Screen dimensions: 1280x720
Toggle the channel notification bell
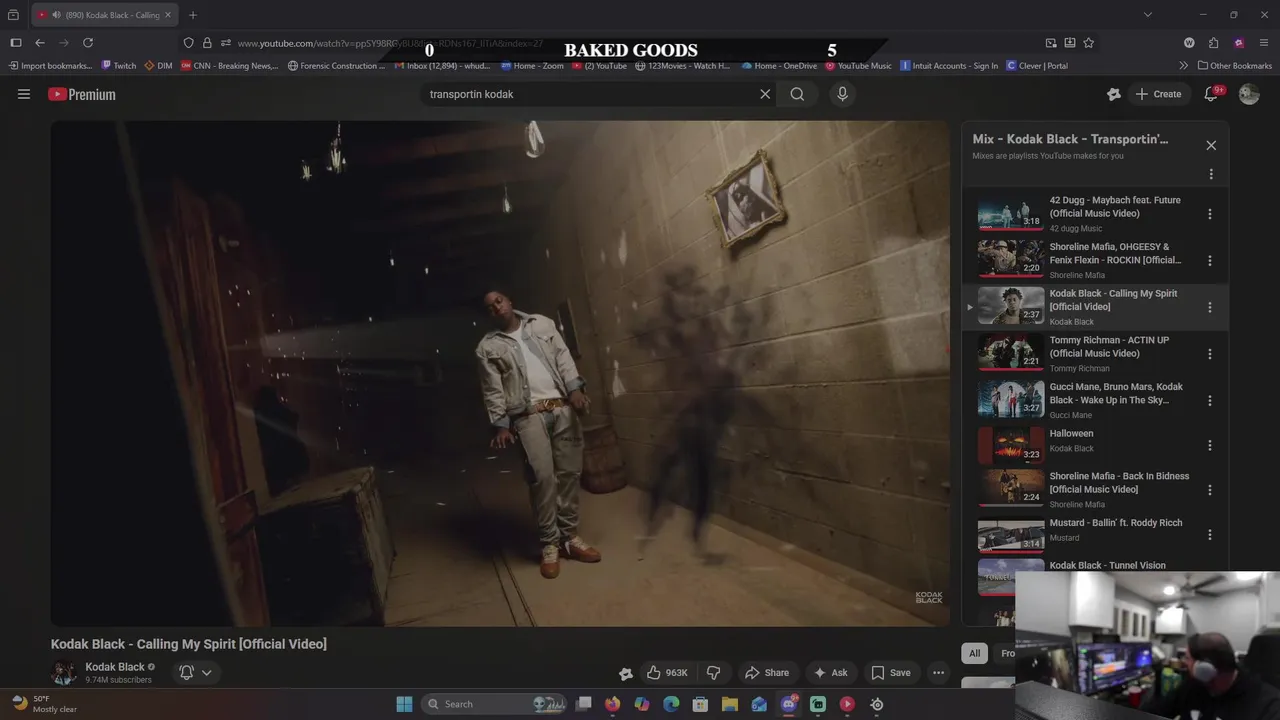click(x=186, y=673)
